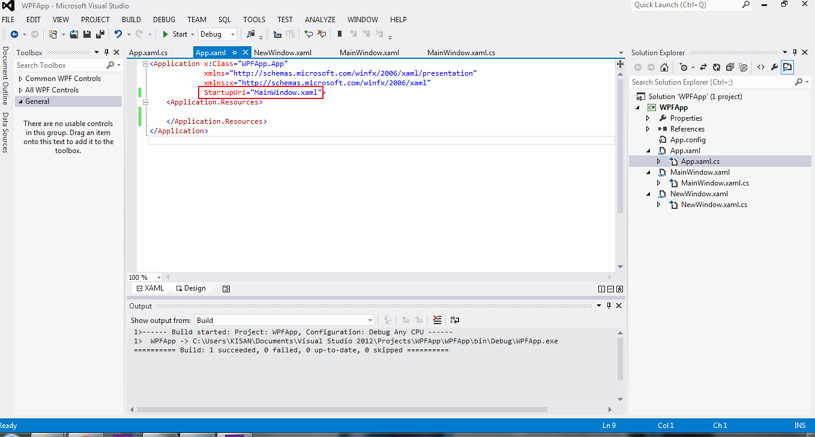
Task: Expand the Properties node in Solution Explorer
Action: 648,118
